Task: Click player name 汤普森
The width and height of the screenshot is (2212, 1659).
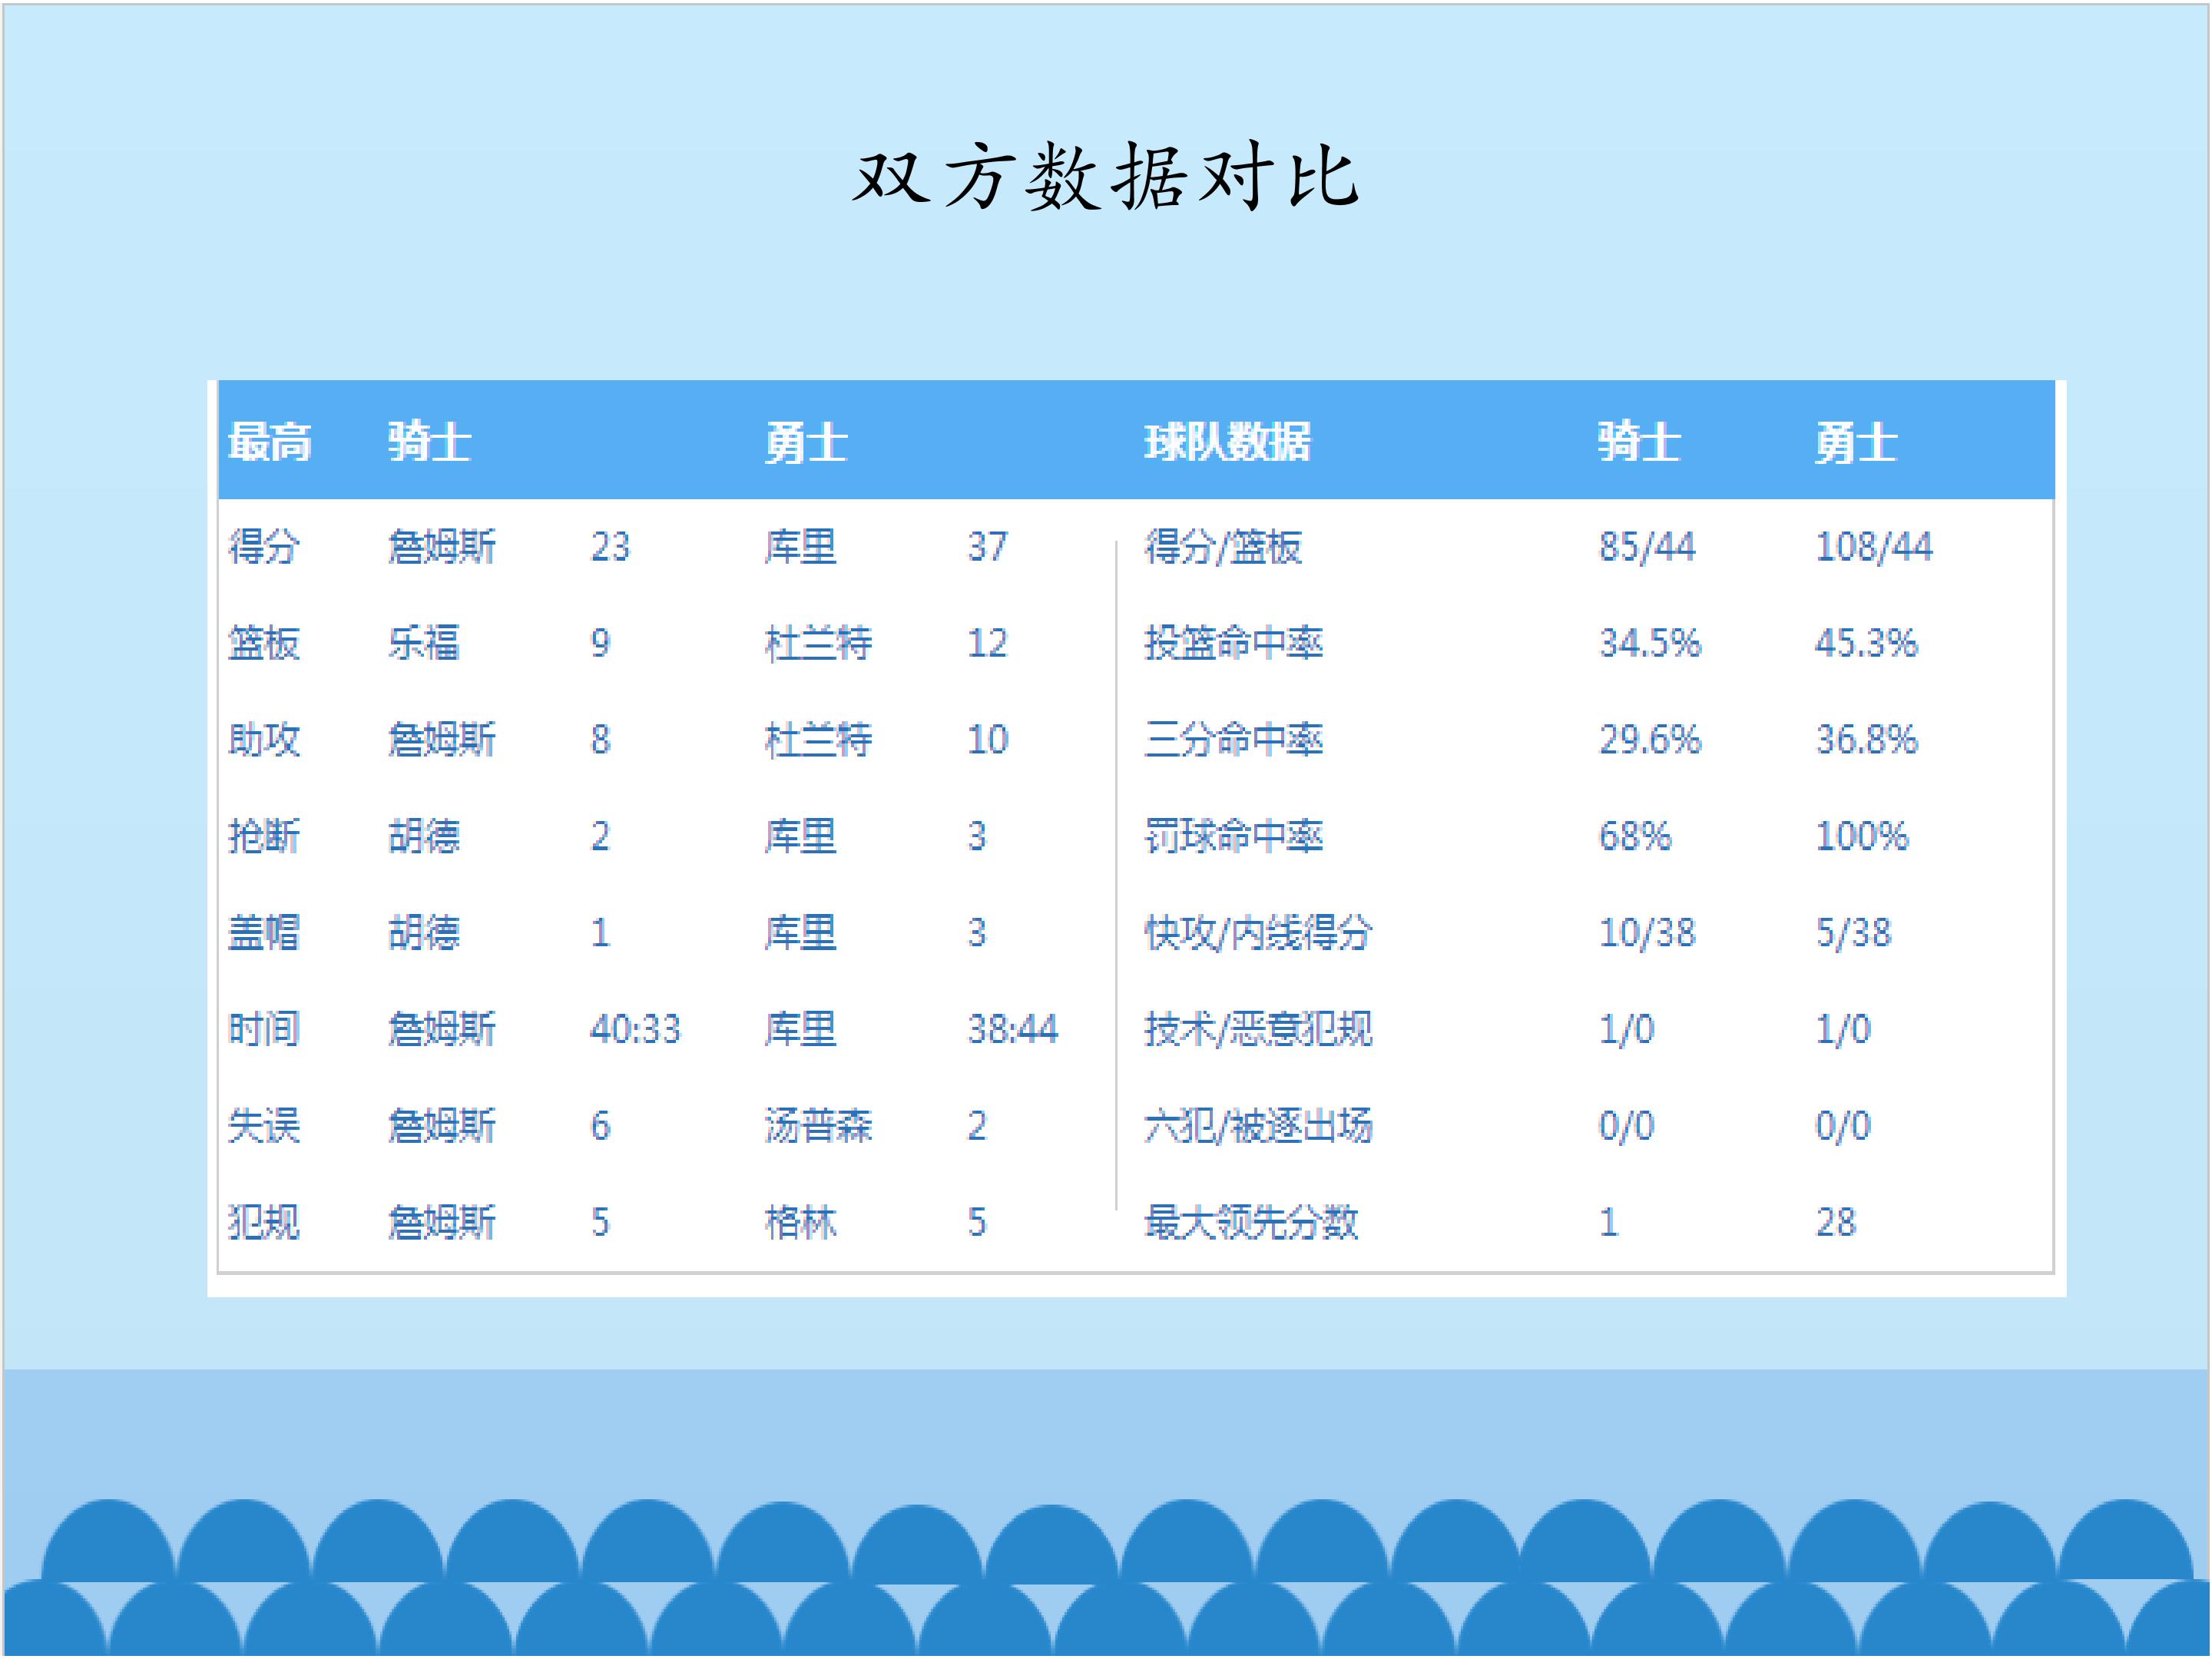Action: click(818, 1126)
